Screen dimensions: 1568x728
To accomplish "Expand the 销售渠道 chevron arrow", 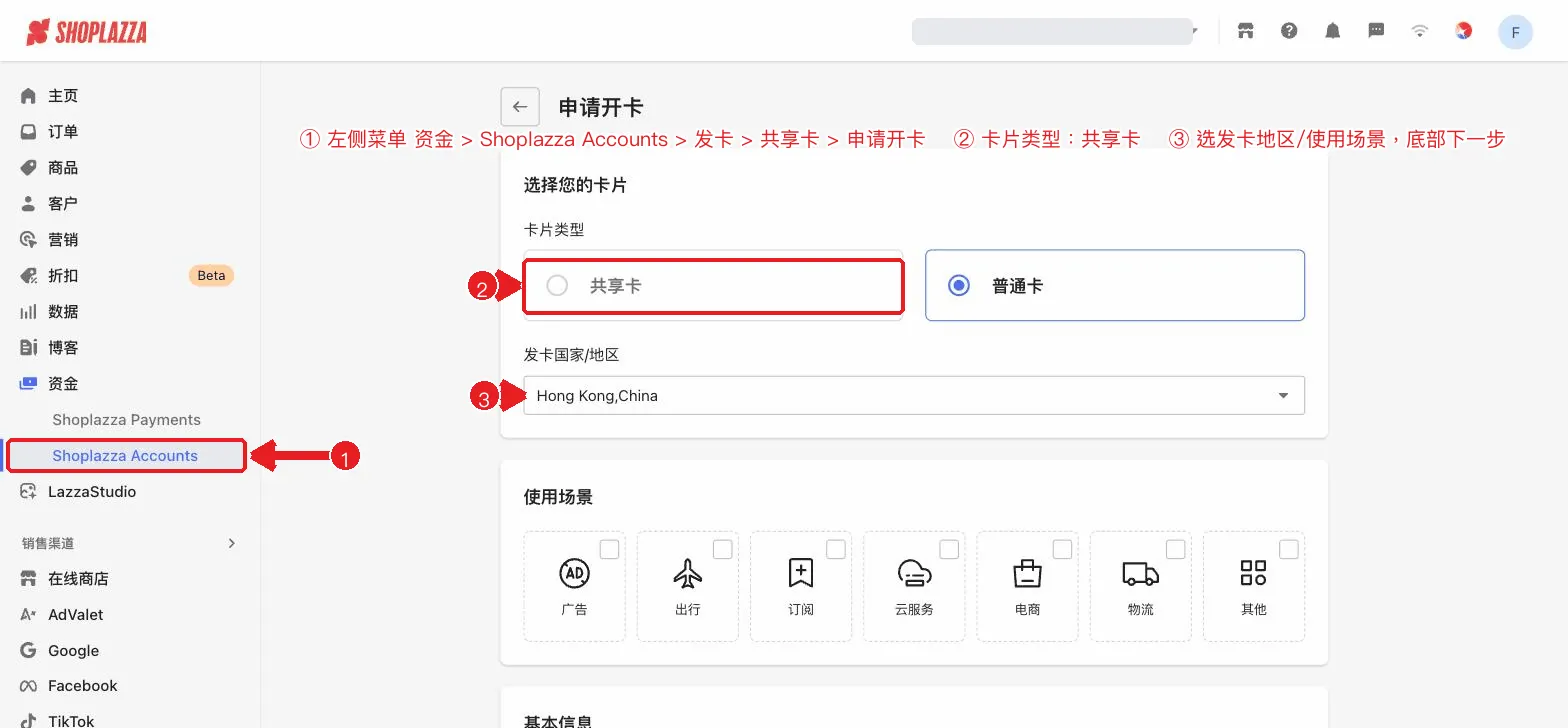I will click(232, 543).
